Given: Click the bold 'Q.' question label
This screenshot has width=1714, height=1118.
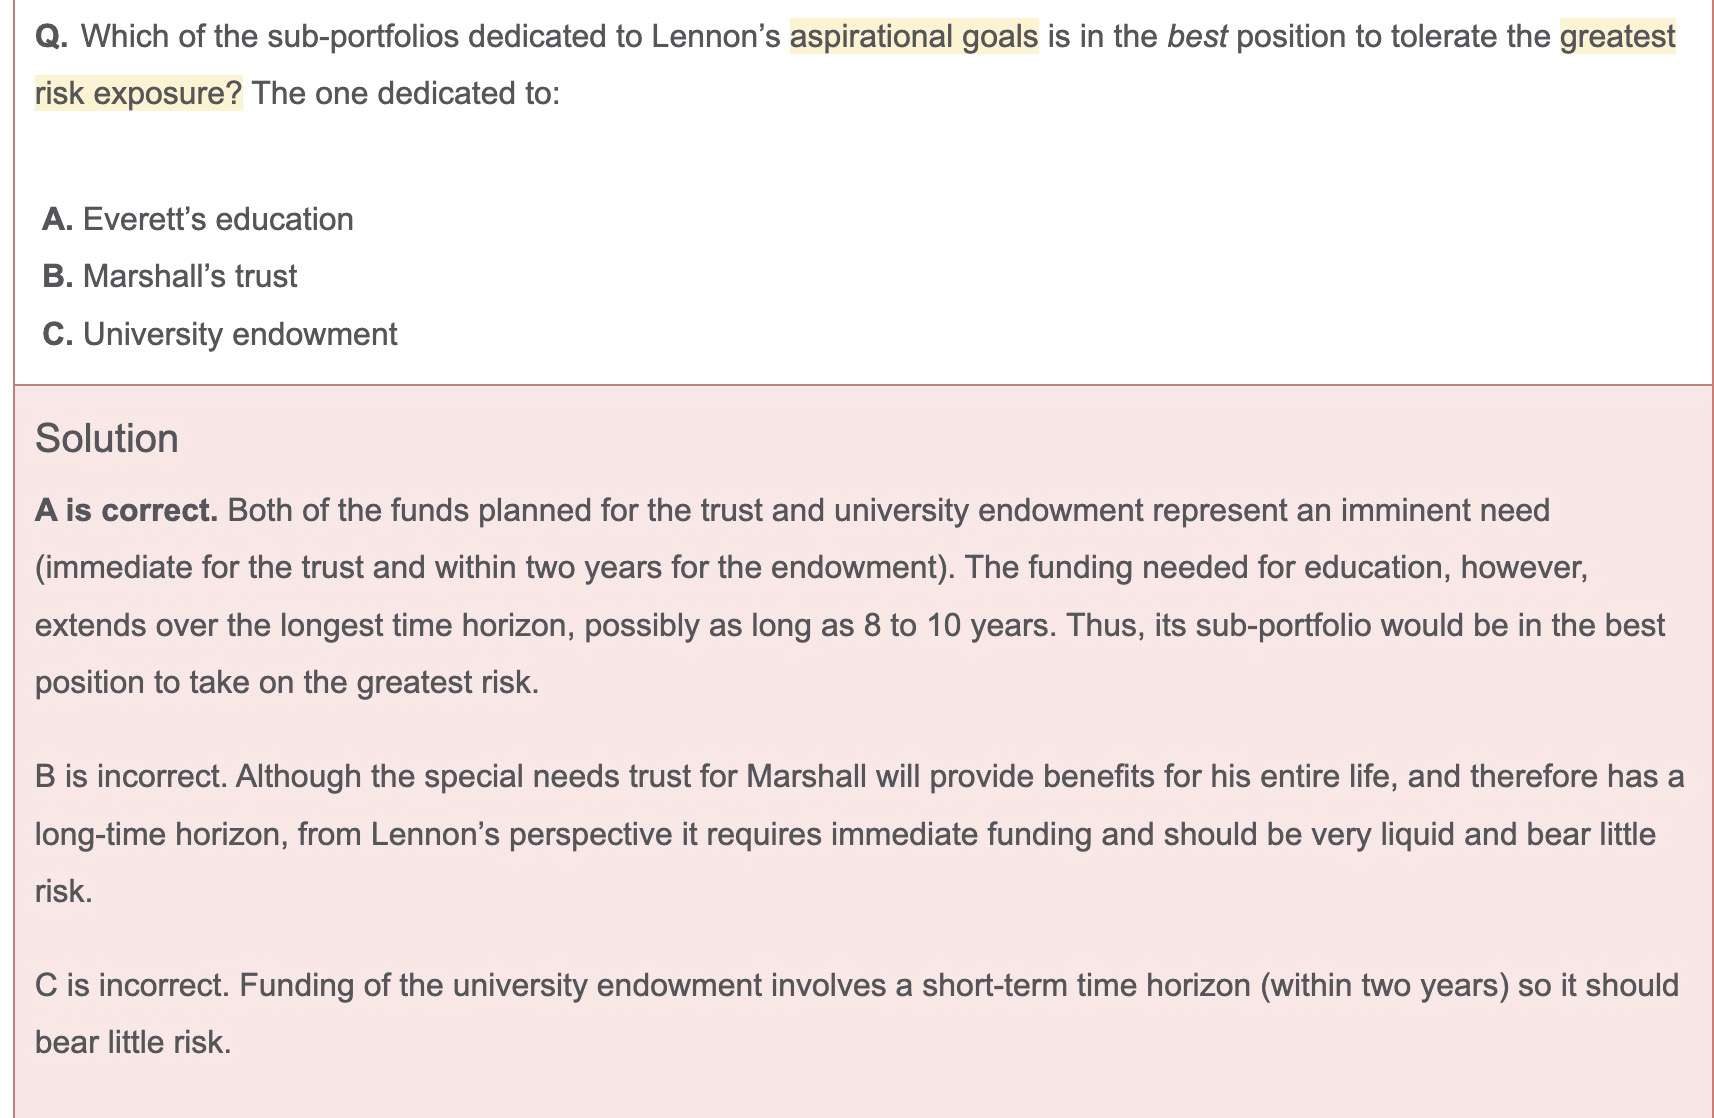Looking at the screenshot, I should coord(51,36).
